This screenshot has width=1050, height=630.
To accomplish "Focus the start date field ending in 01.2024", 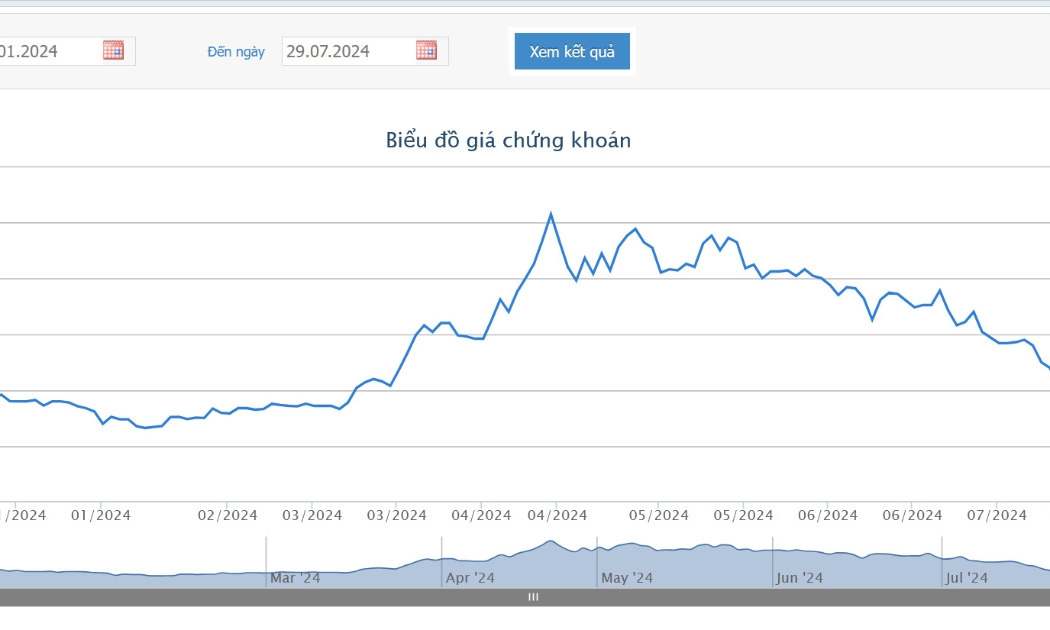I will (x=67, y=52).
